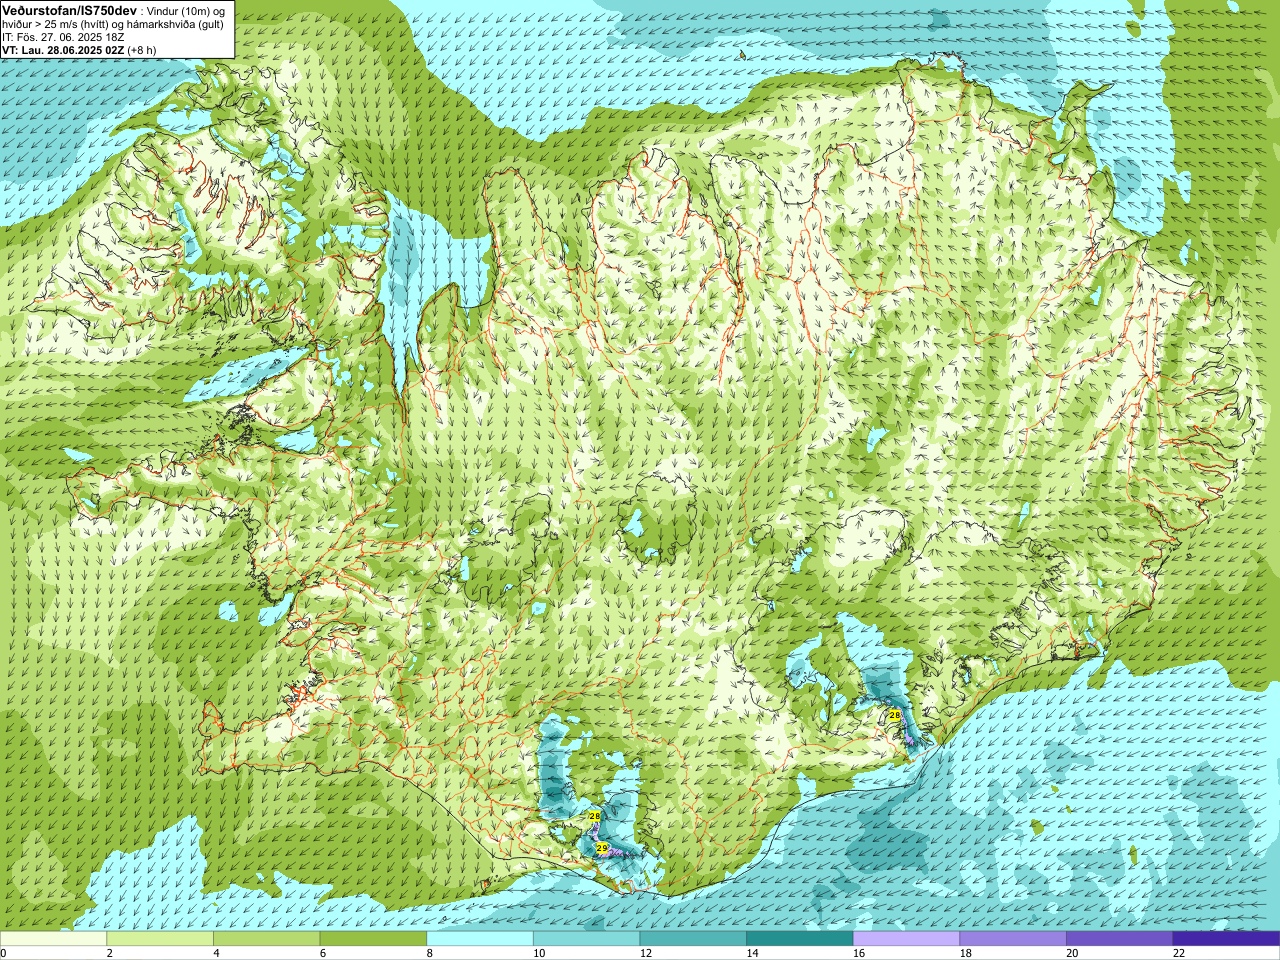The height and width of the screenshot is (960, 1280).
Task: Select the 14–16 m/s dark teal legend swatch
Action: tap(799, 939)
